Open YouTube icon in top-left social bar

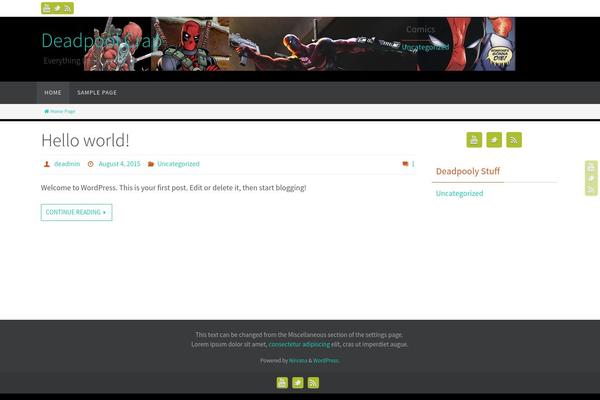(47, 8)
